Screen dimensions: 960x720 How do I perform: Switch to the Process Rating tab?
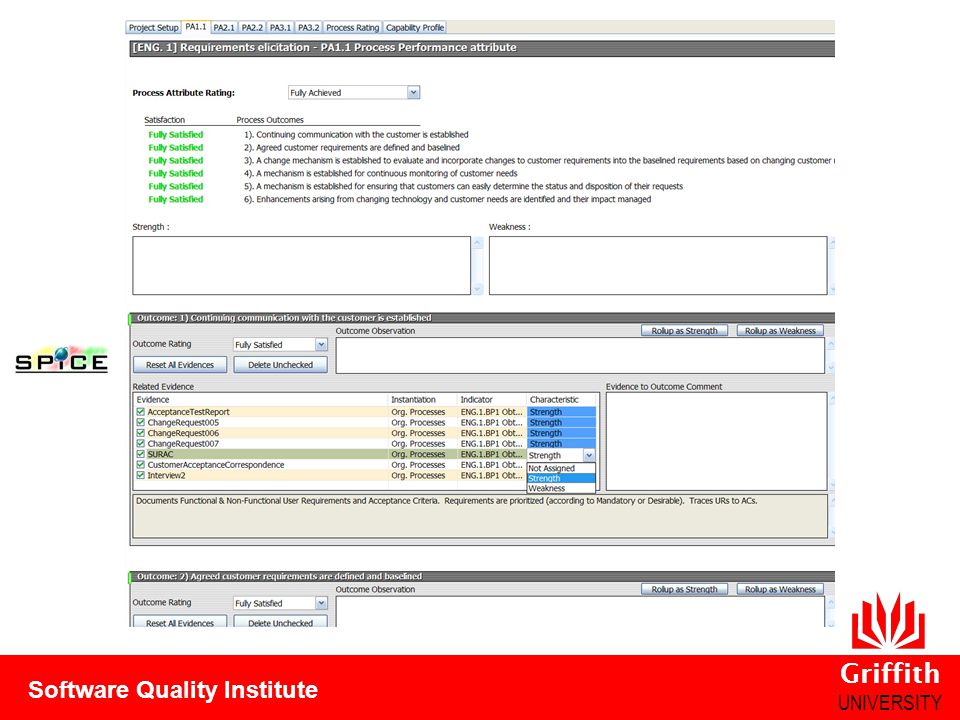click(x=353, y=28)
